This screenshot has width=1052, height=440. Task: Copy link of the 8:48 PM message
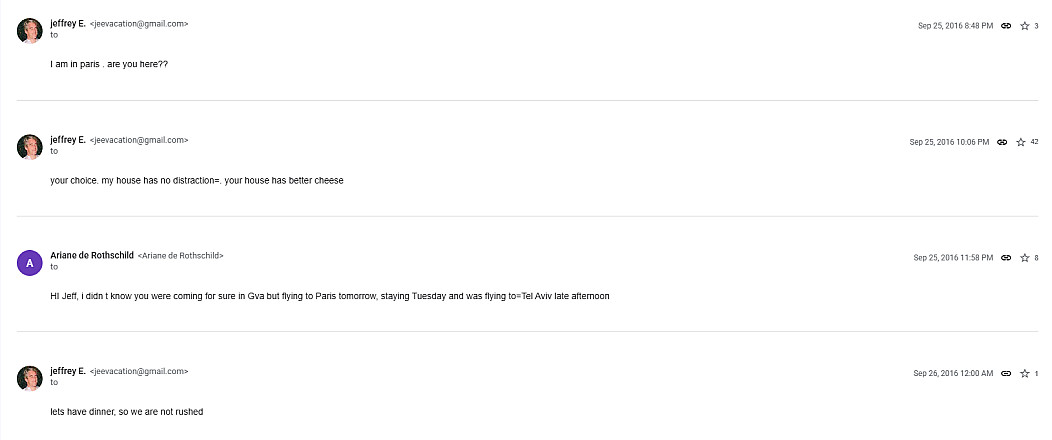1006,26
